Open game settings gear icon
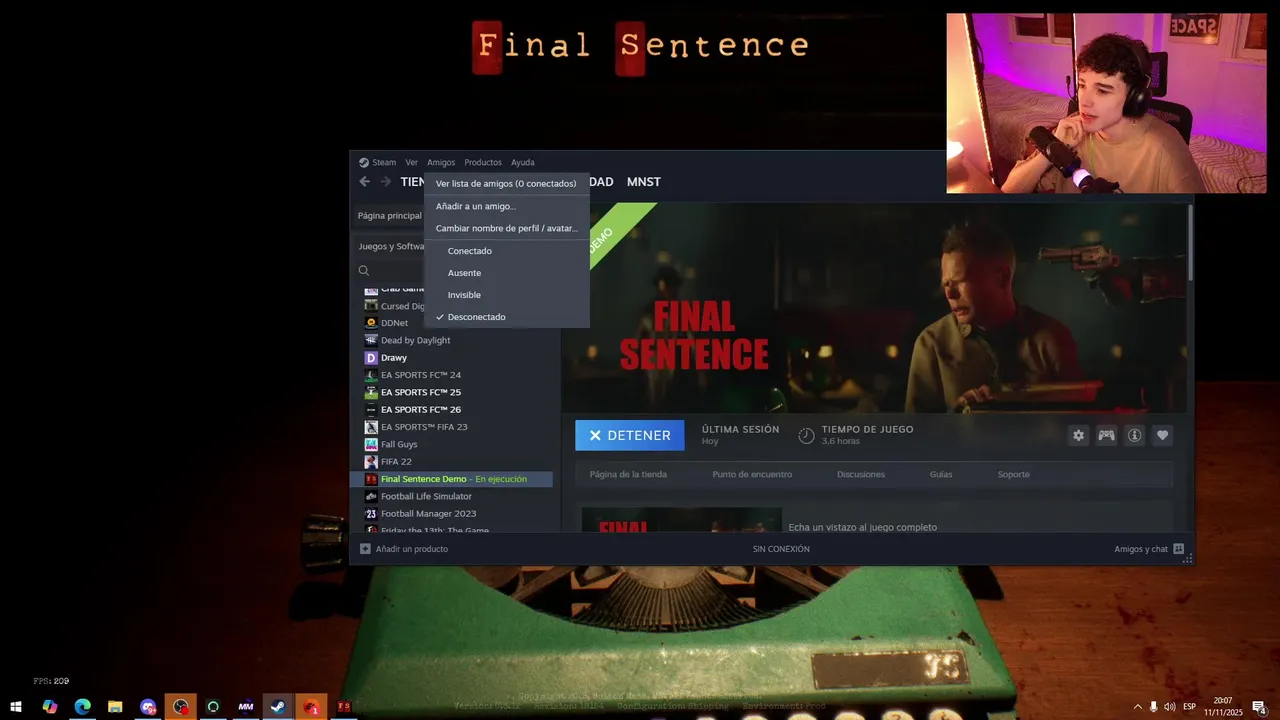The image size is (1280, 720). pyautogui.click(x=1078, y=435)
